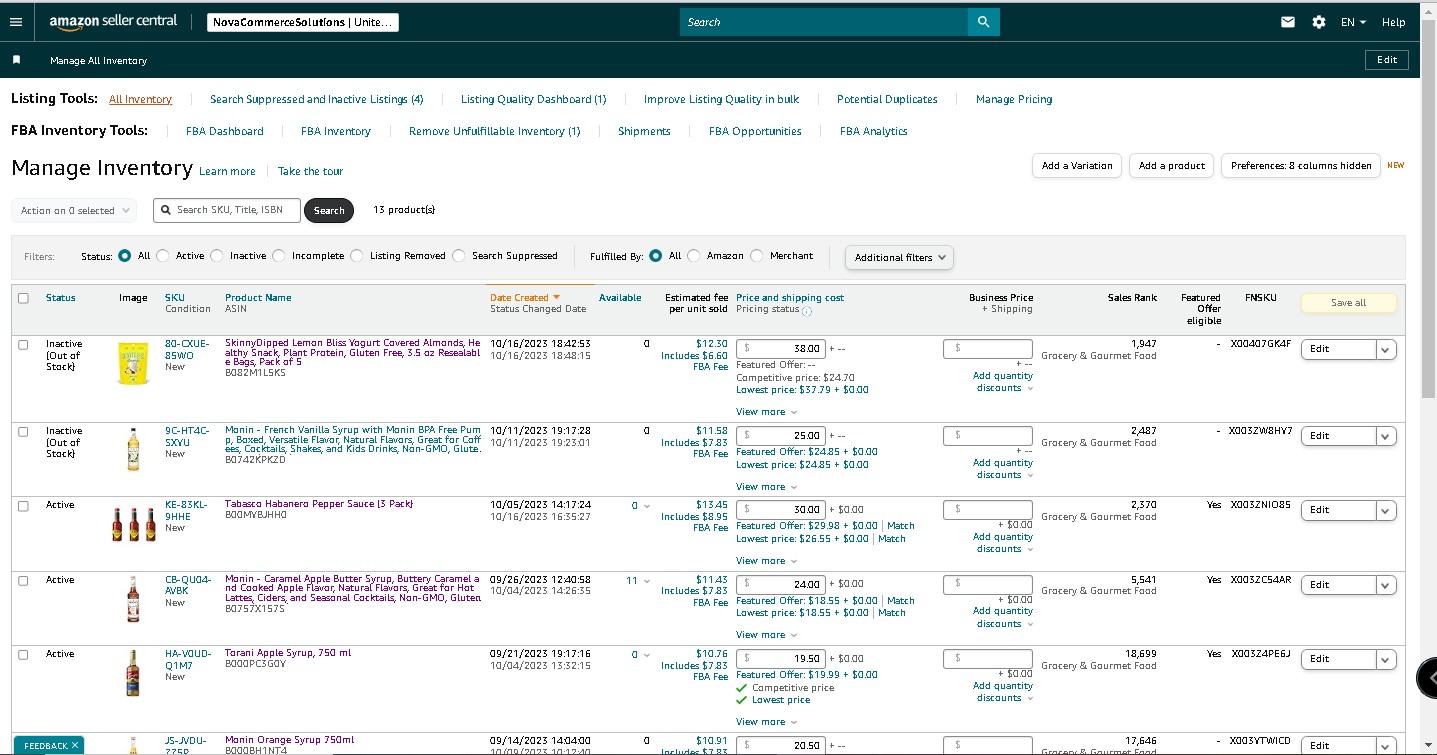Open Monin French Vanilla Syrup product image
The image size is (1437, 755).
[133, 449]
